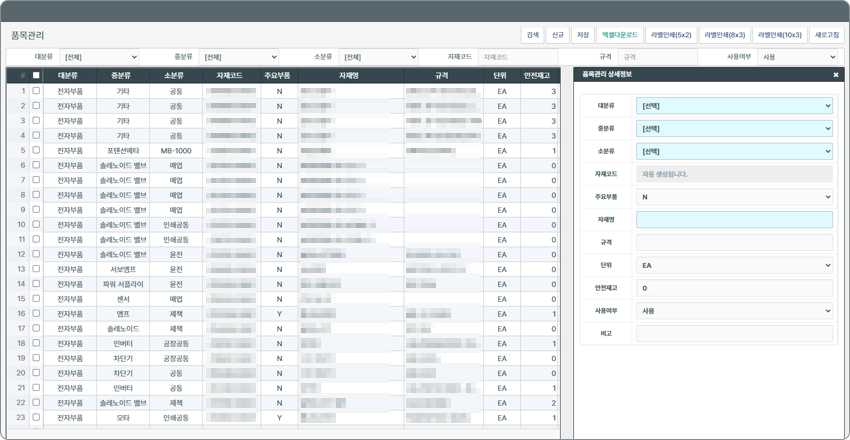
Task: Select the 서보앰프 cell in row 13
Action: click(x=123, y=269)
